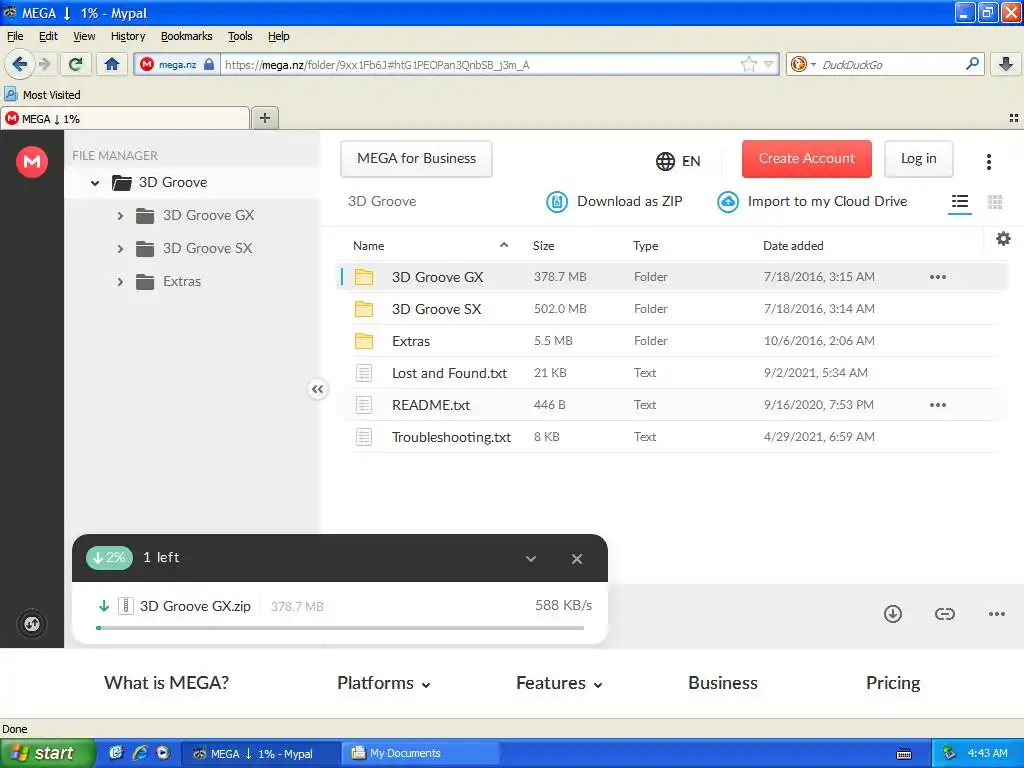Click the Download as ZIP icon
The width and height of the screenshot is (1024, 768).
[x=556, y=202]
